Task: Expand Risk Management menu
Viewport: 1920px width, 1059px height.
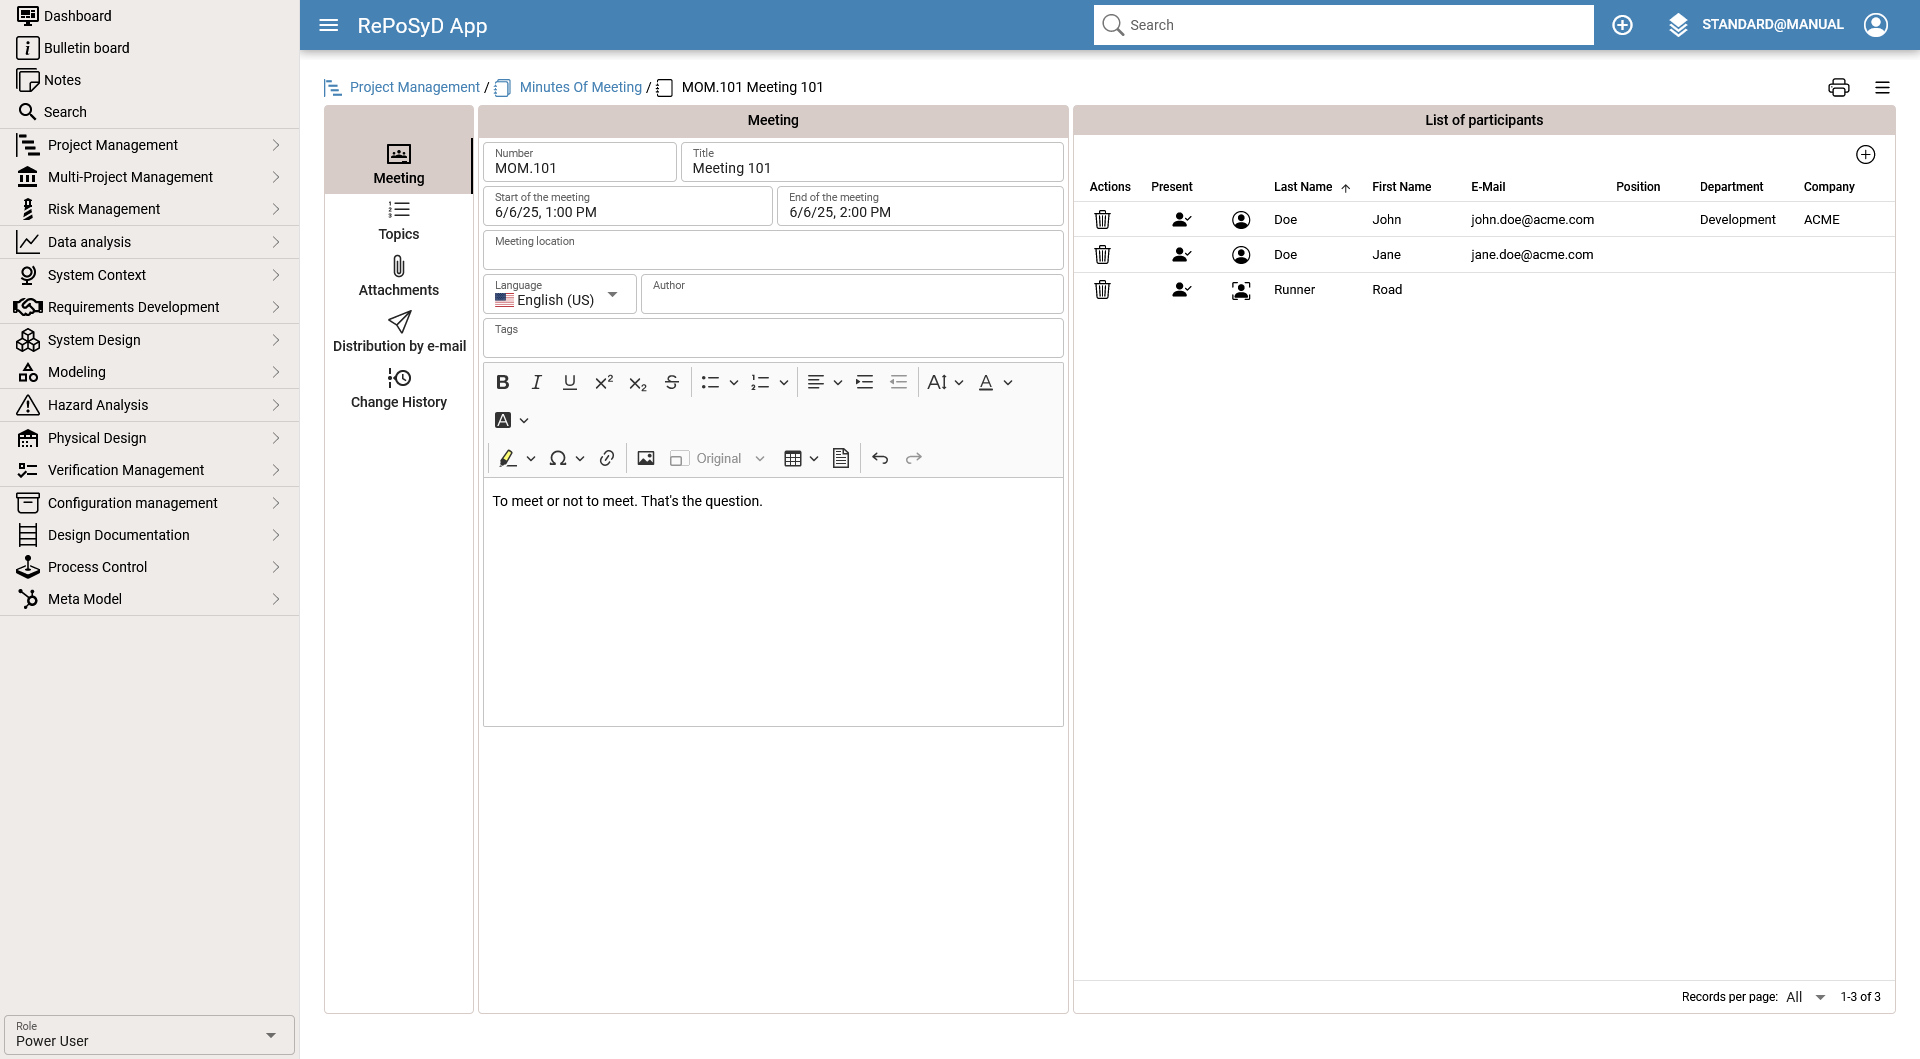Action: click(149, 209)
